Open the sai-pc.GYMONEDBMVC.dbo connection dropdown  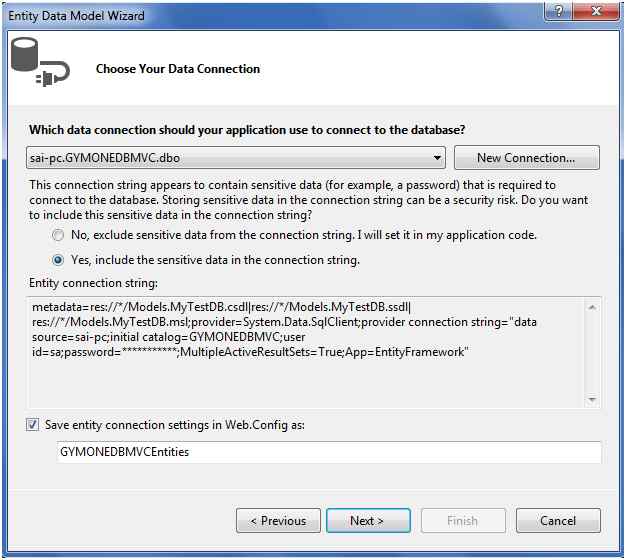(x=437, y=158)
